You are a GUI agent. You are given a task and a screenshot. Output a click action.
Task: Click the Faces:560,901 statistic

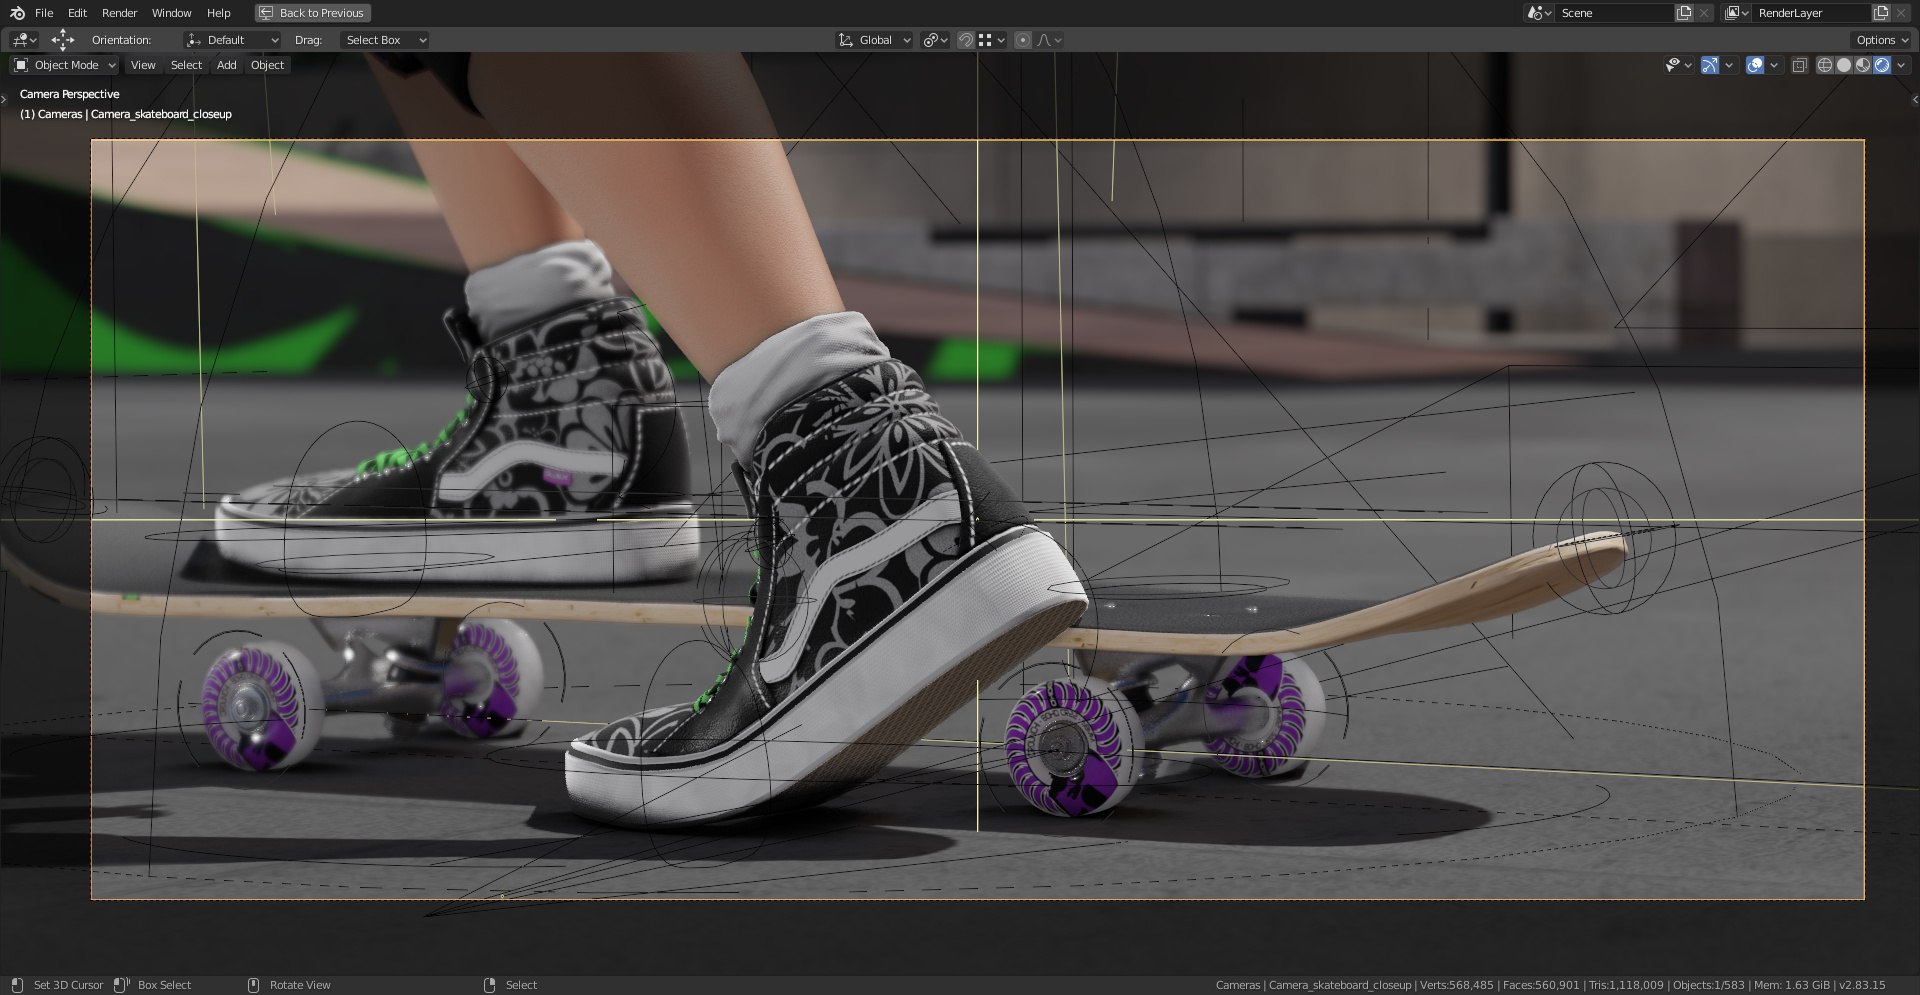click(x=1541, y=985)
